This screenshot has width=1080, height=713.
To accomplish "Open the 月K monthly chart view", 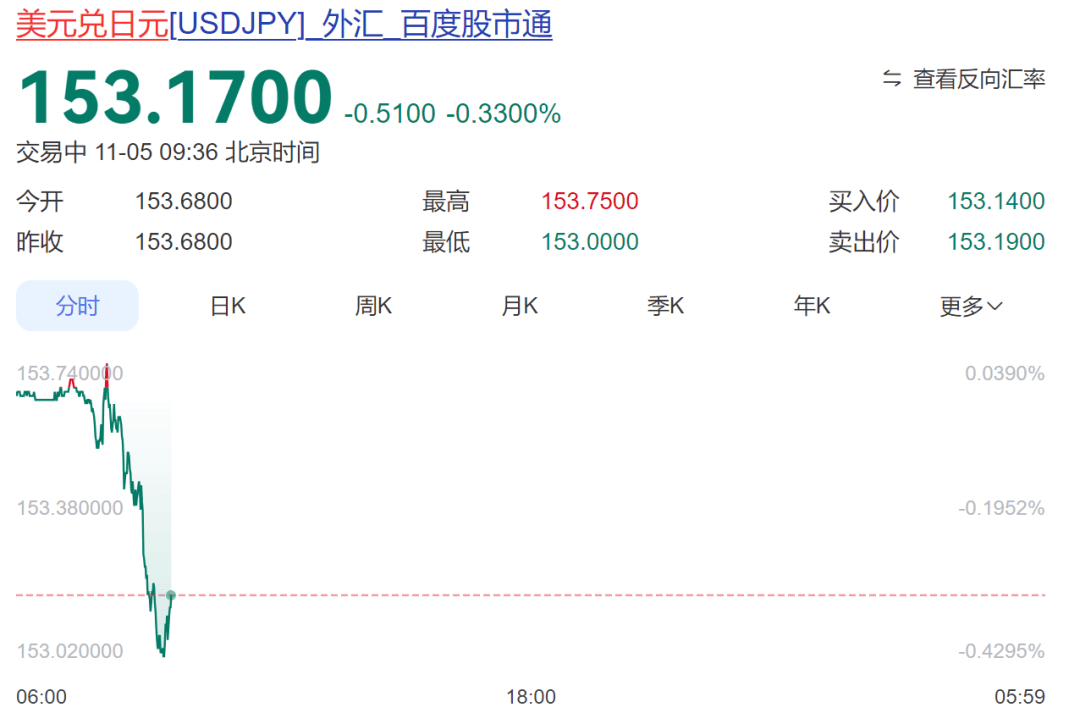I will click(519, 306).
